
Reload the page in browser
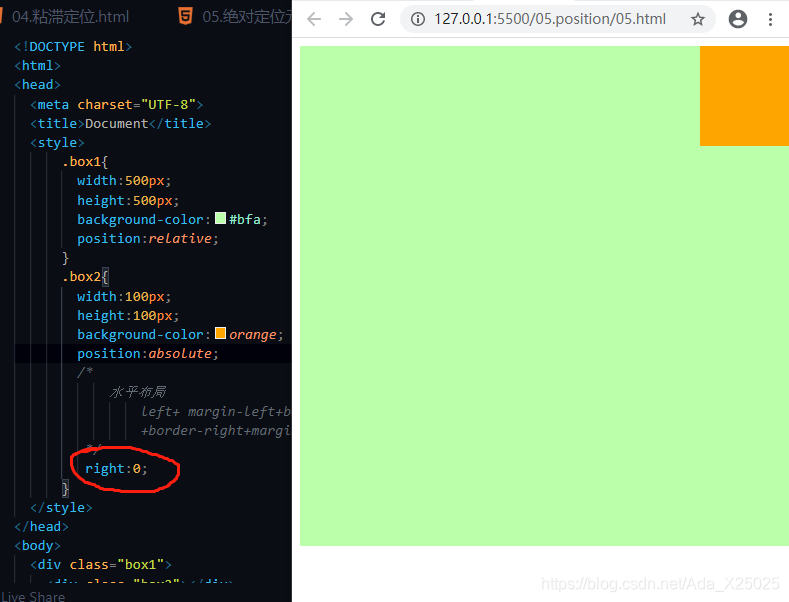(378, 19)
